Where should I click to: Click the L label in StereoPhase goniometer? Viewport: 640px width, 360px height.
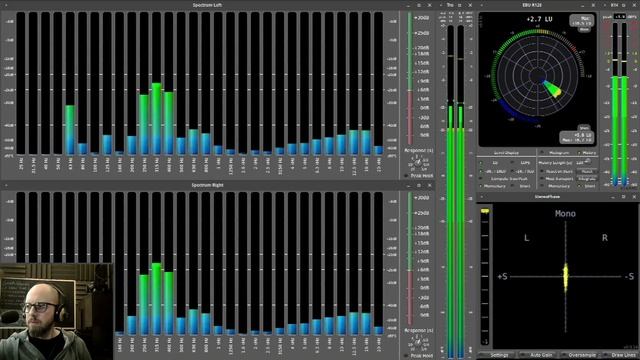tap(527, 238)
